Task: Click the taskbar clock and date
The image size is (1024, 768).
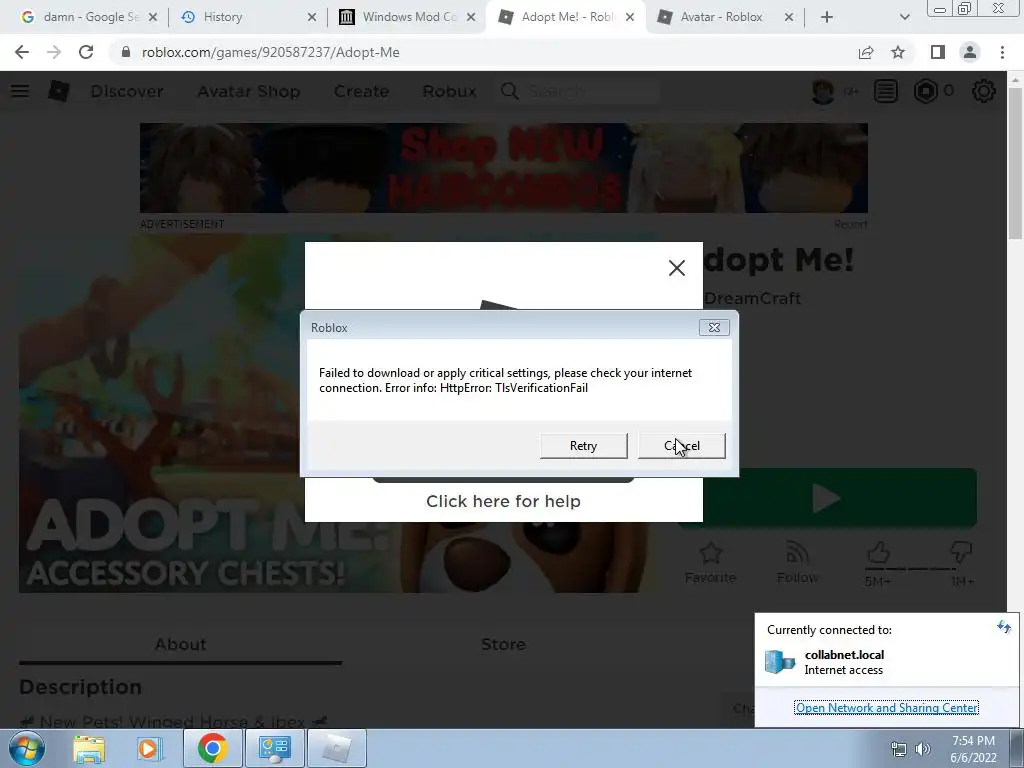Action: tap(973, 749)
